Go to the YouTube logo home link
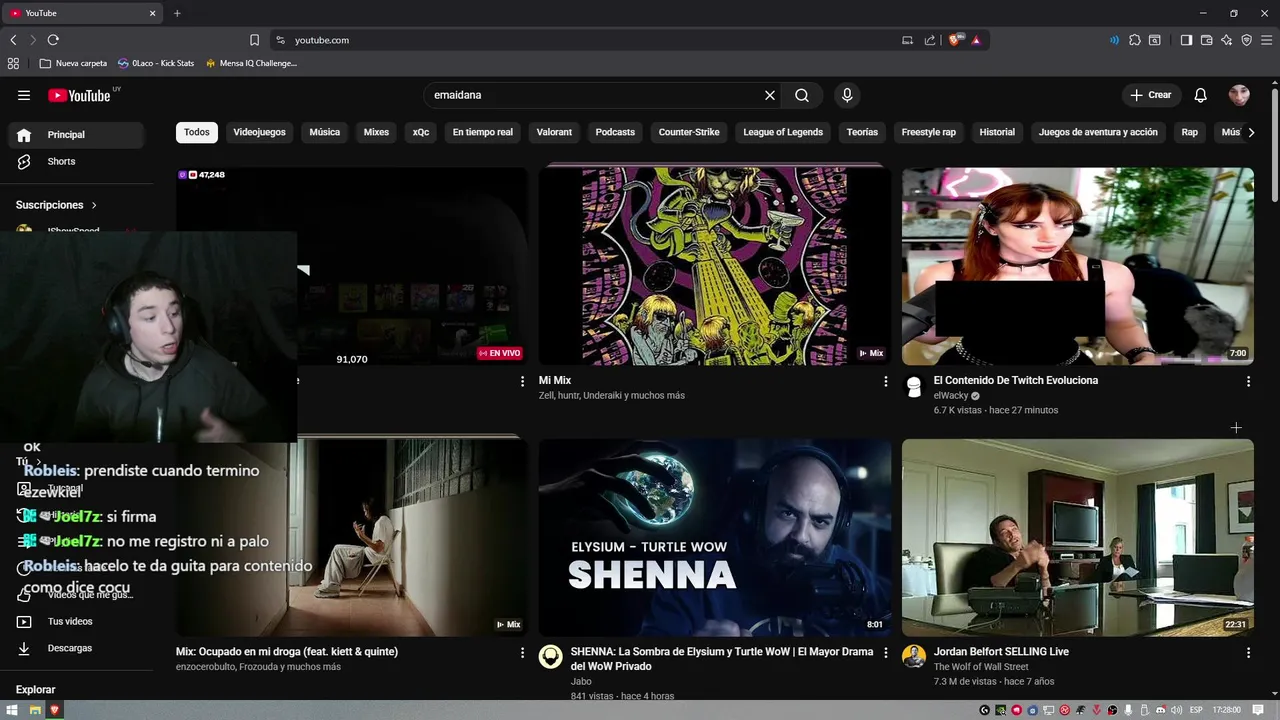 tap(79, 95)
